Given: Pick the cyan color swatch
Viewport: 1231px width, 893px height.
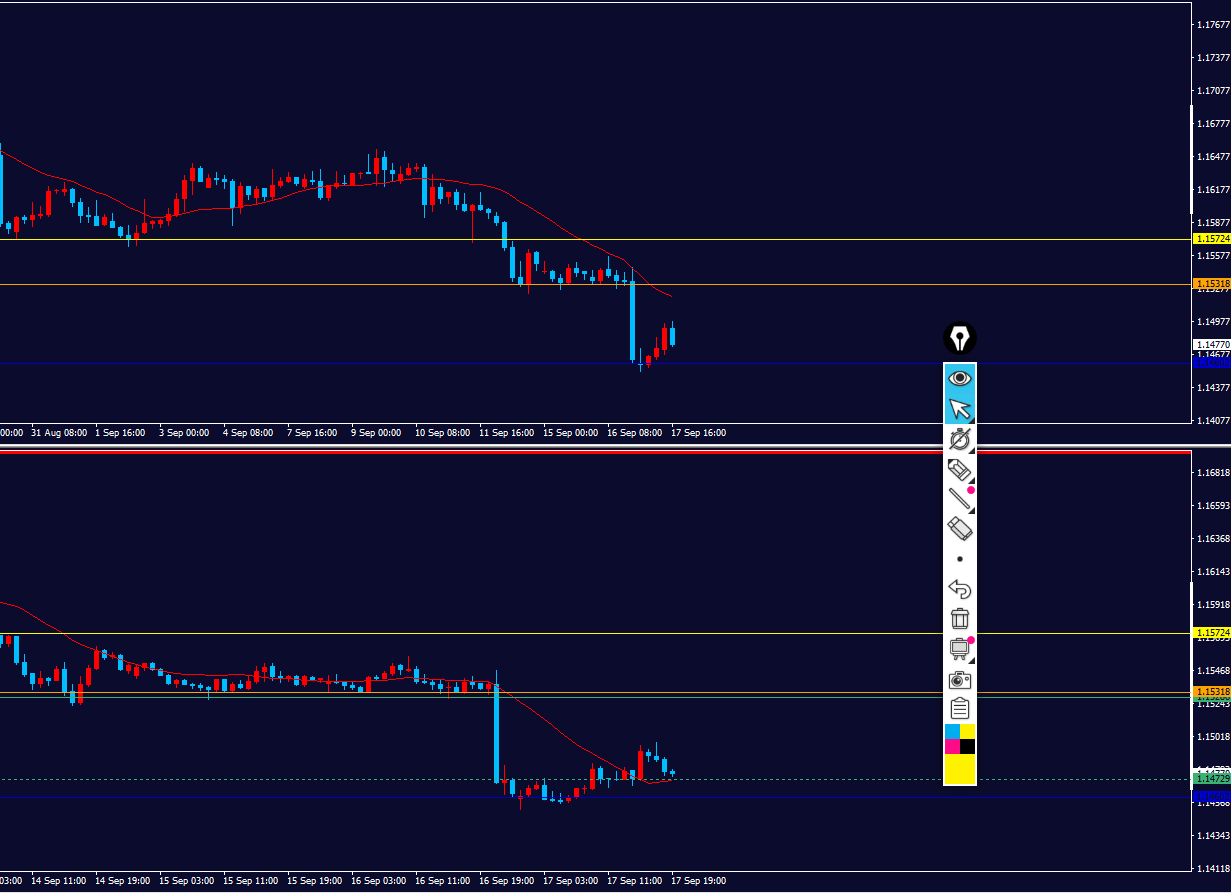Looking at the screenshot, I should [x=952, y=732].
